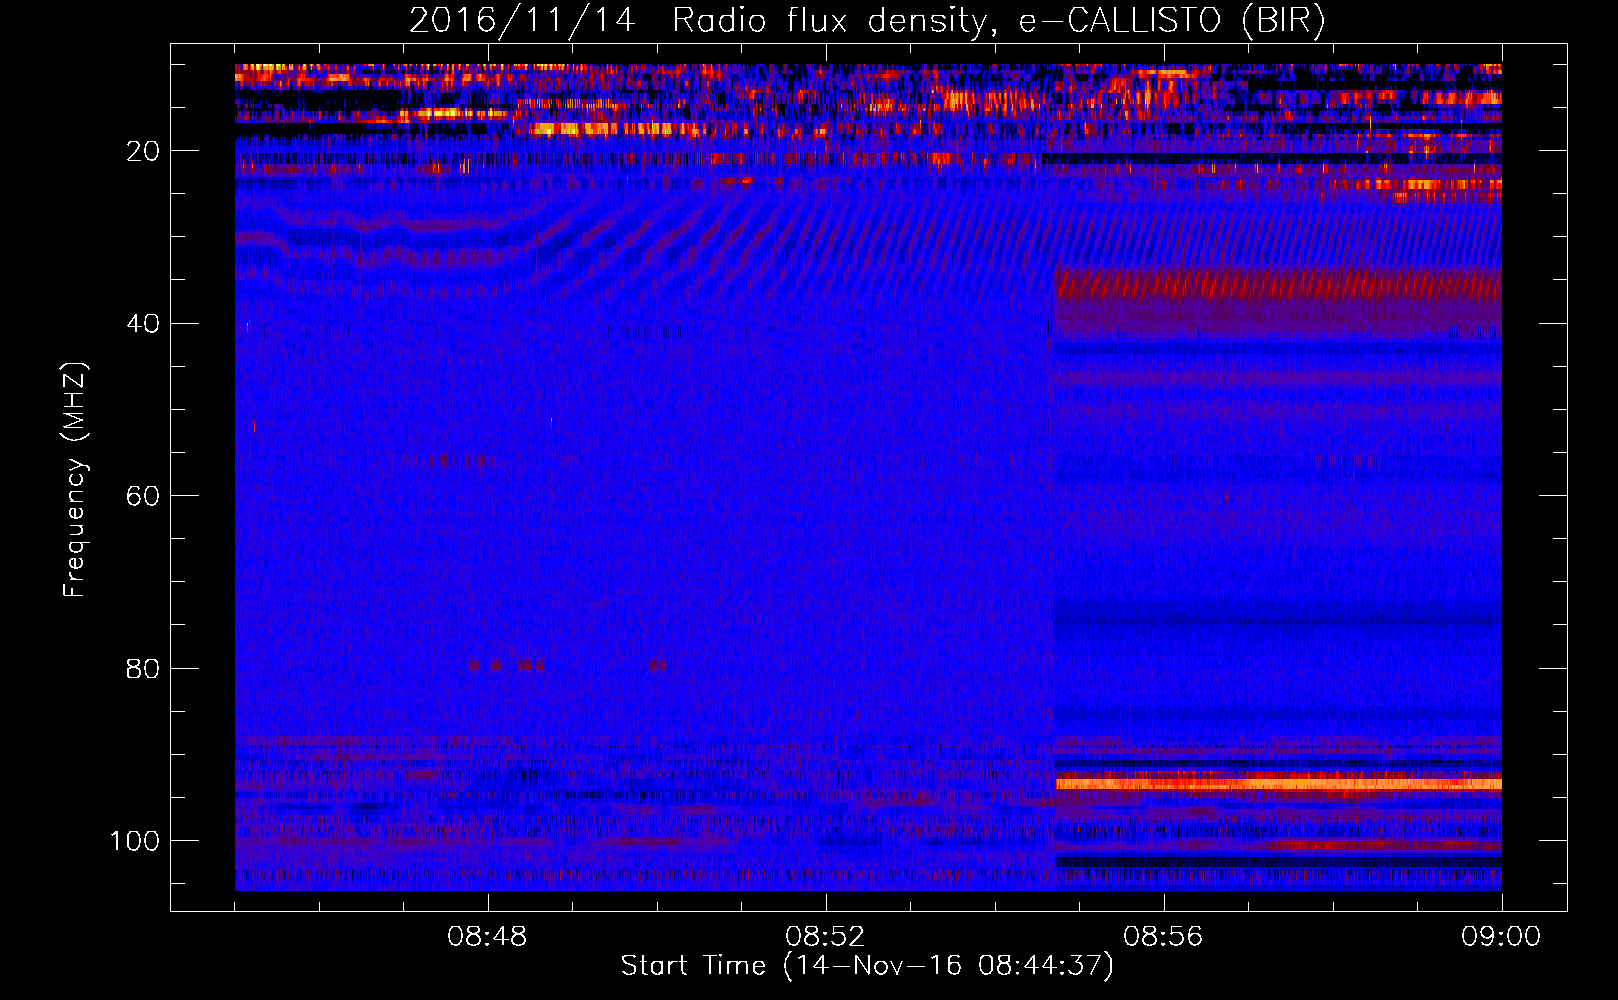1618x1000 pixels.
Task: Click the red striped band near 36 MHz
Action: tap(1279, 286)
